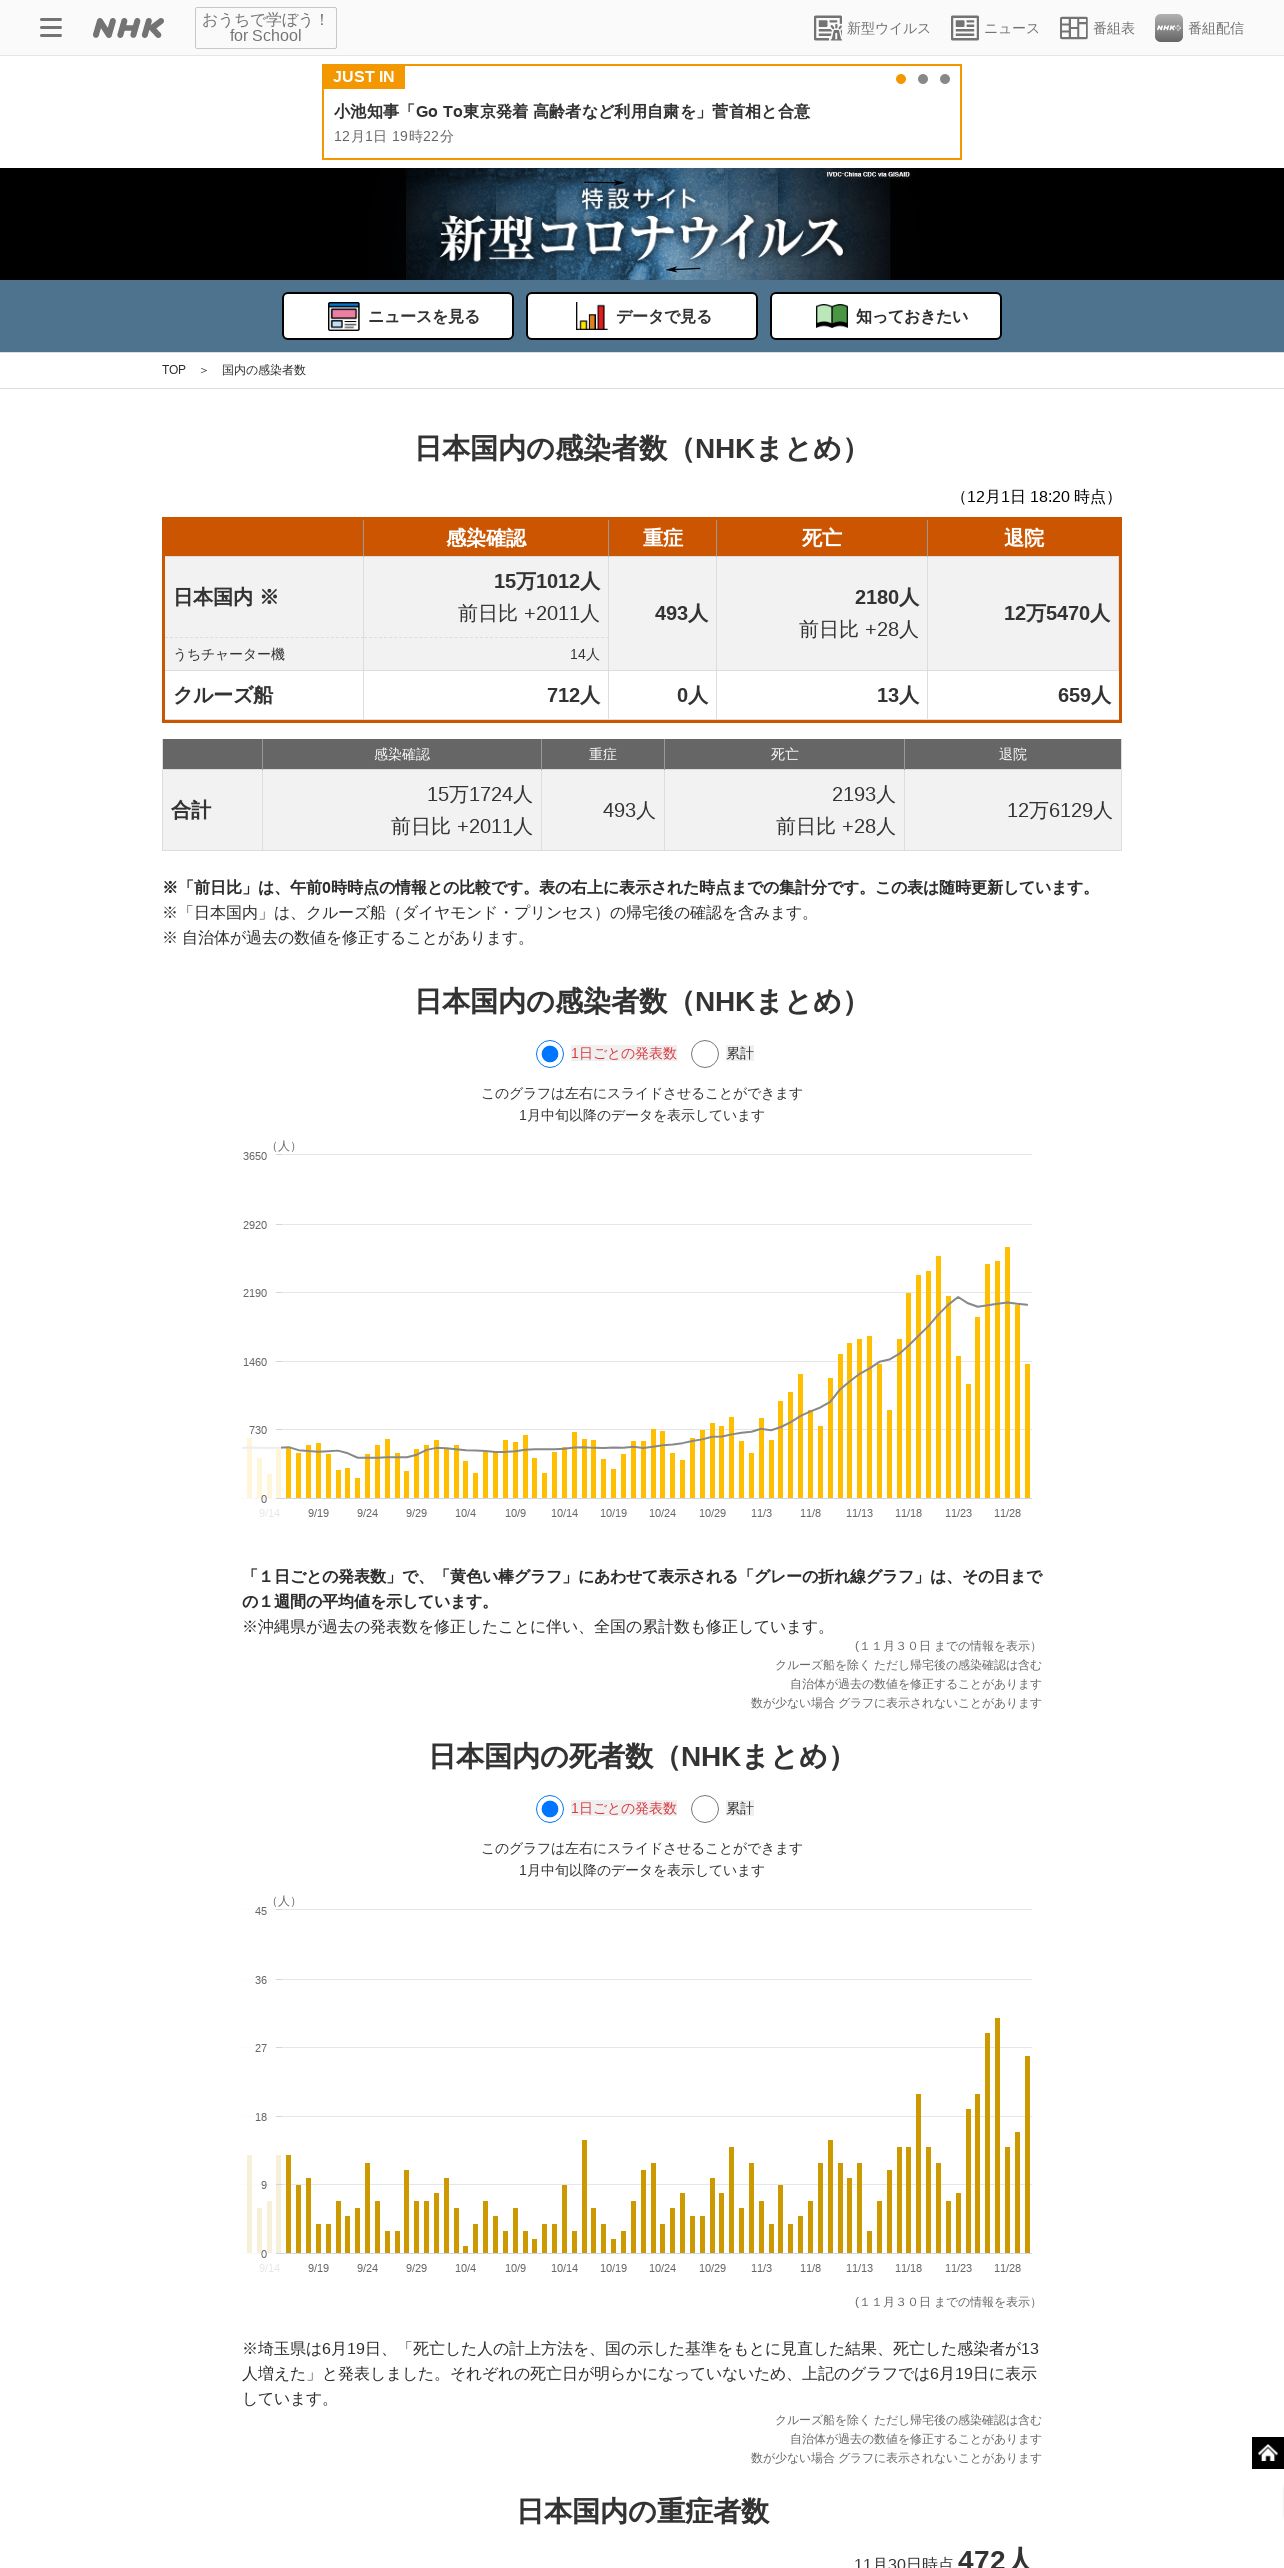Viewport: 1284px width, 2568px height.
Task: Click the 知っておきたい button
Action: (x=886, y=316)
